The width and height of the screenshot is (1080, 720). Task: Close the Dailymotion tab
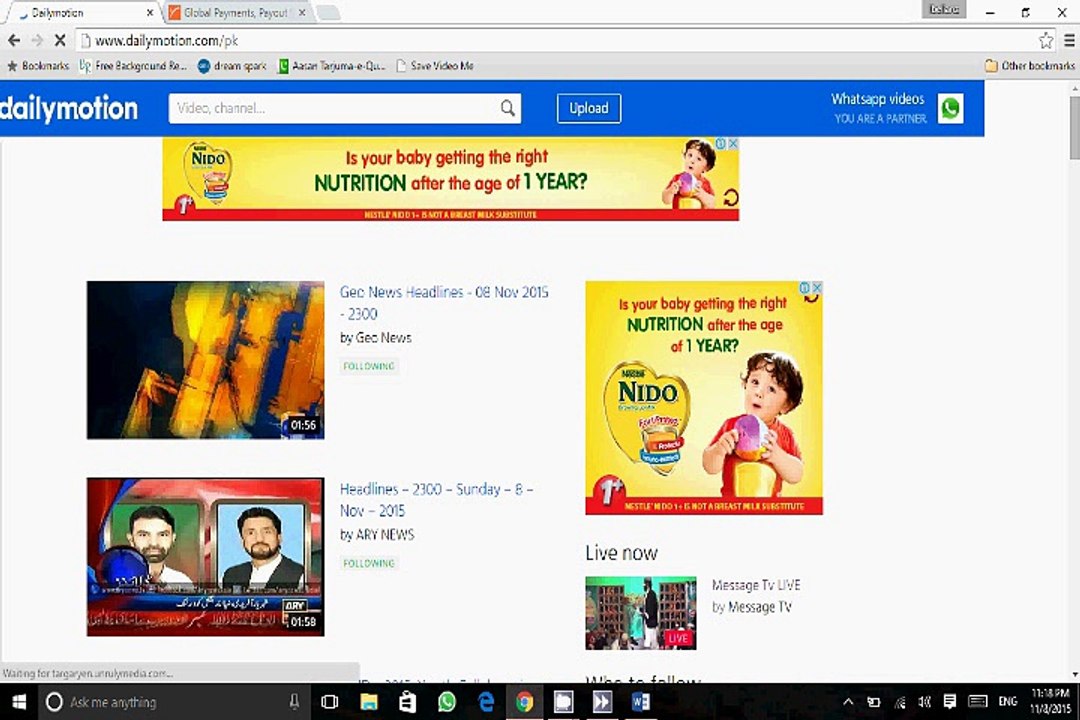[x=149, y=12]
